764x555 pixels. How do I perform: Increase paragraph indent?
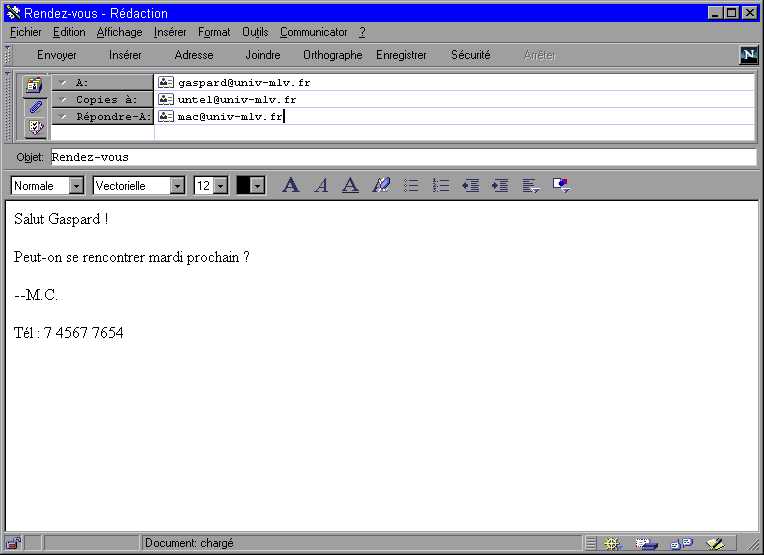pyautogui.click(x=500, y=185)
